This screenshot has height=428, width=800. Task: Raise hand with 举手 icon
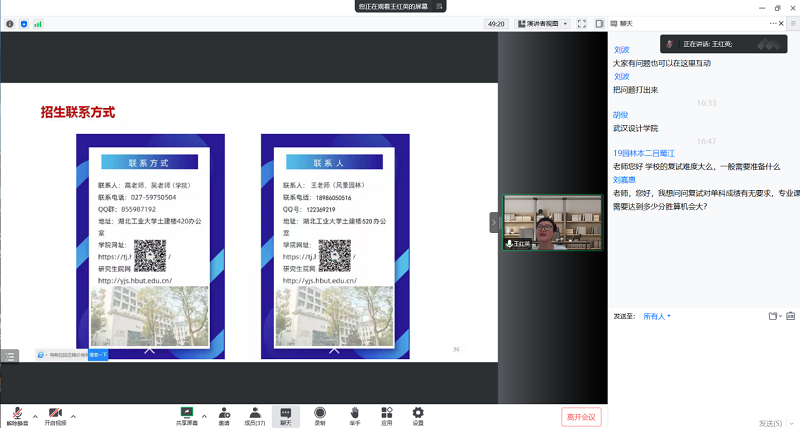click(355, 416)
